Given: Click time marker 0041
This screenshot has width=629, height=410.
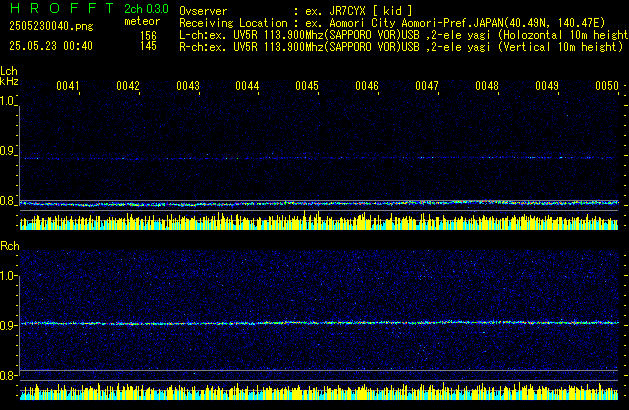Looking at the screenshot, I should click(x=68, y=86).
